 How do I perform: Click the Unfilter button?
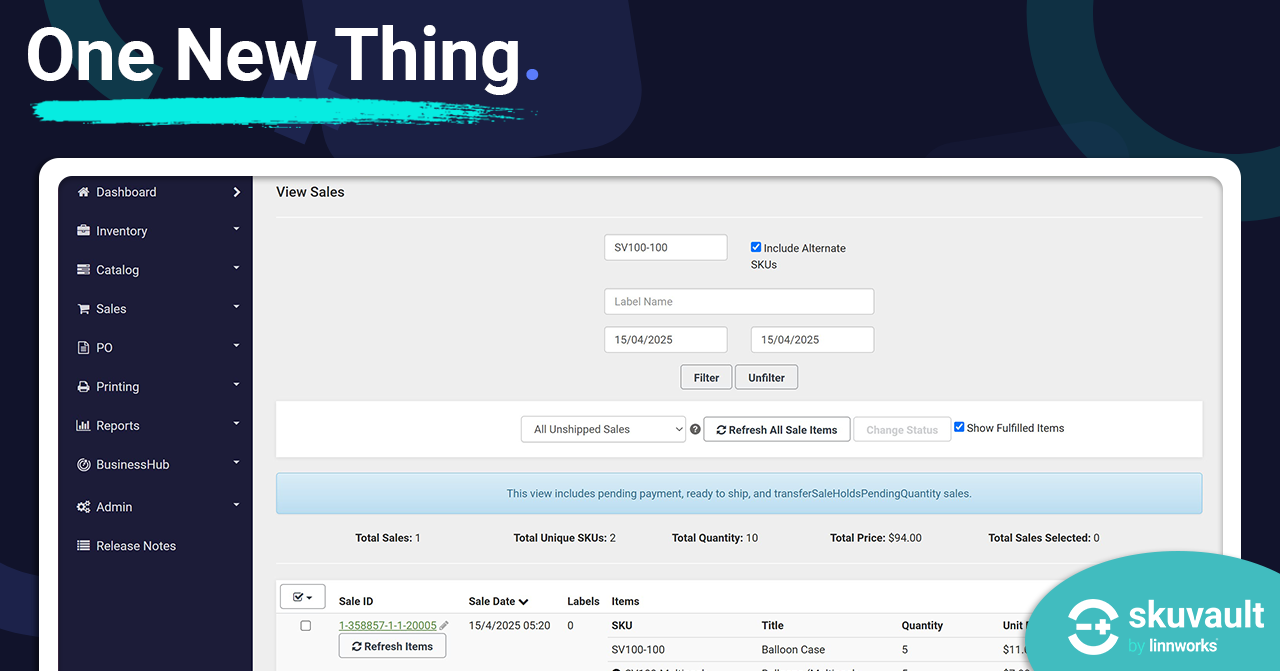pos(766,377)
